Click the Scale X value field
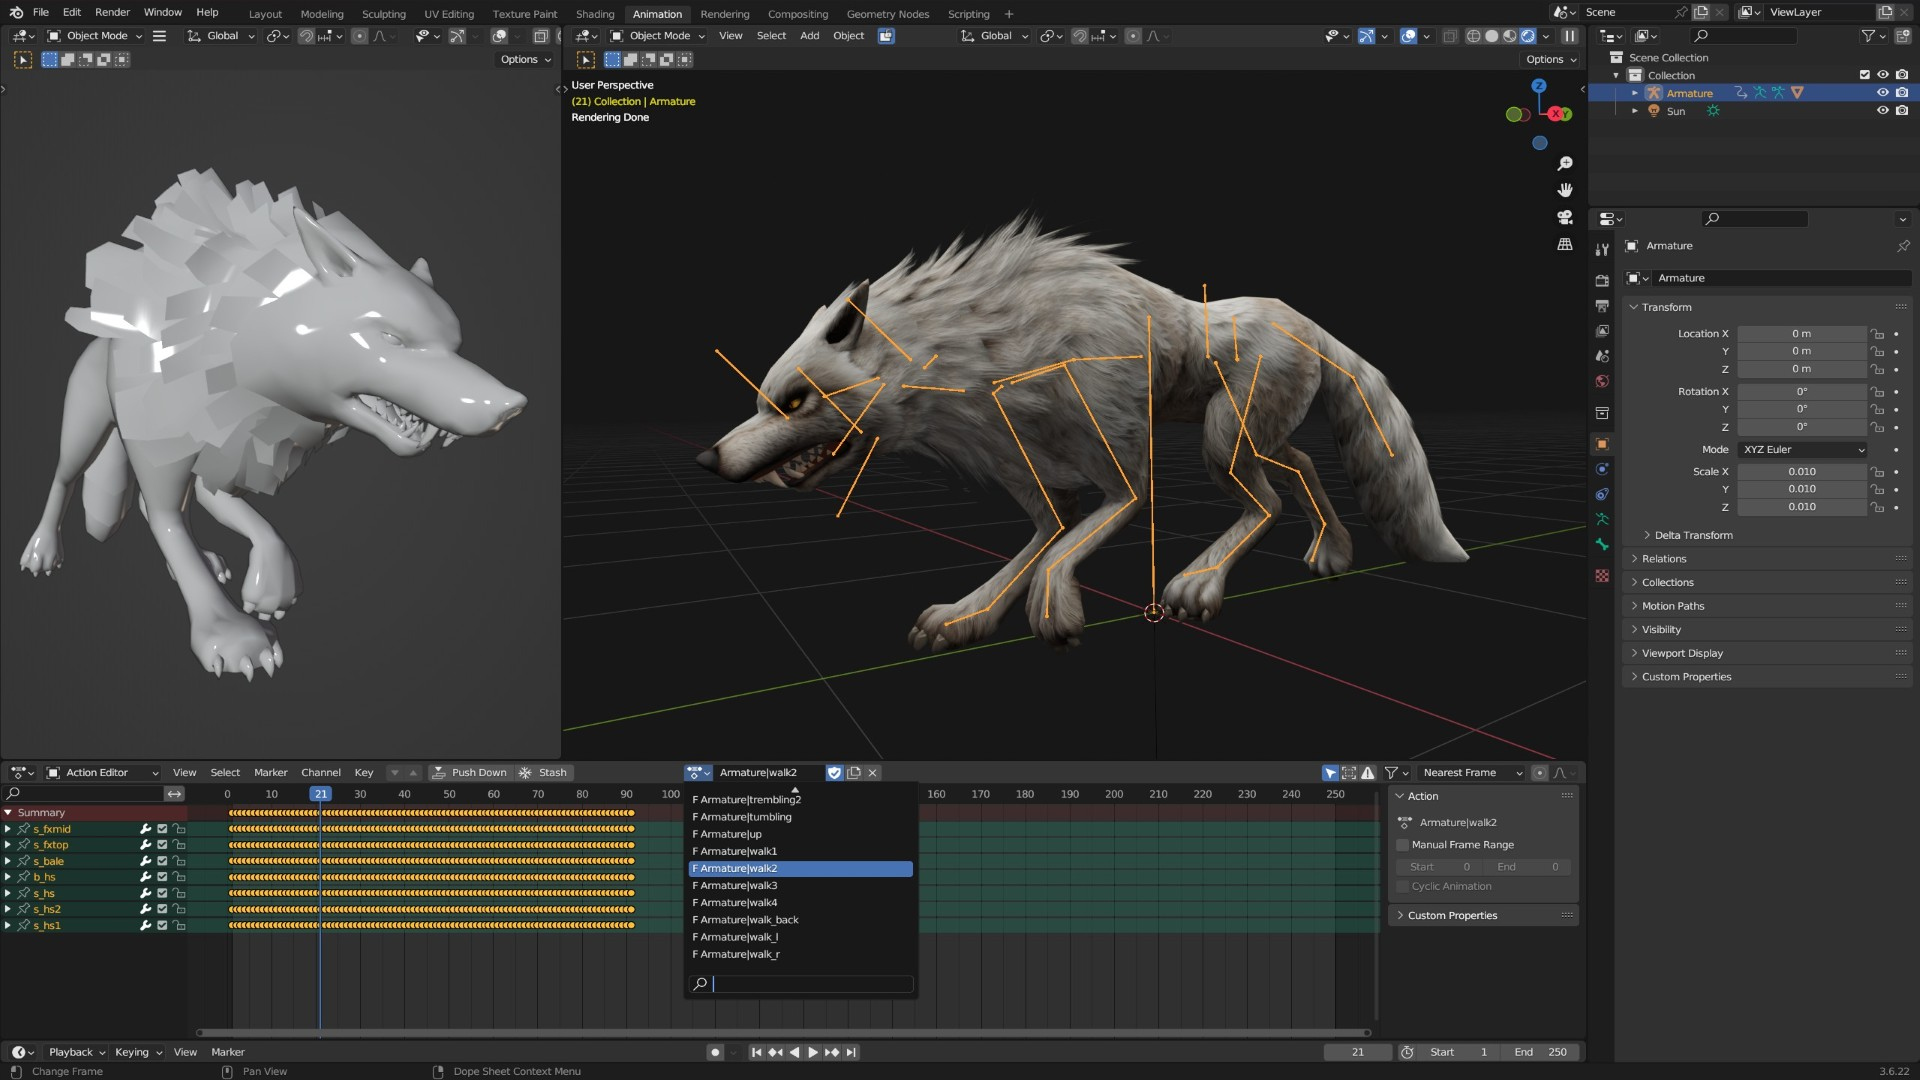The height and width of the screenshot is (1080, 1920). tap(1802, 472)
